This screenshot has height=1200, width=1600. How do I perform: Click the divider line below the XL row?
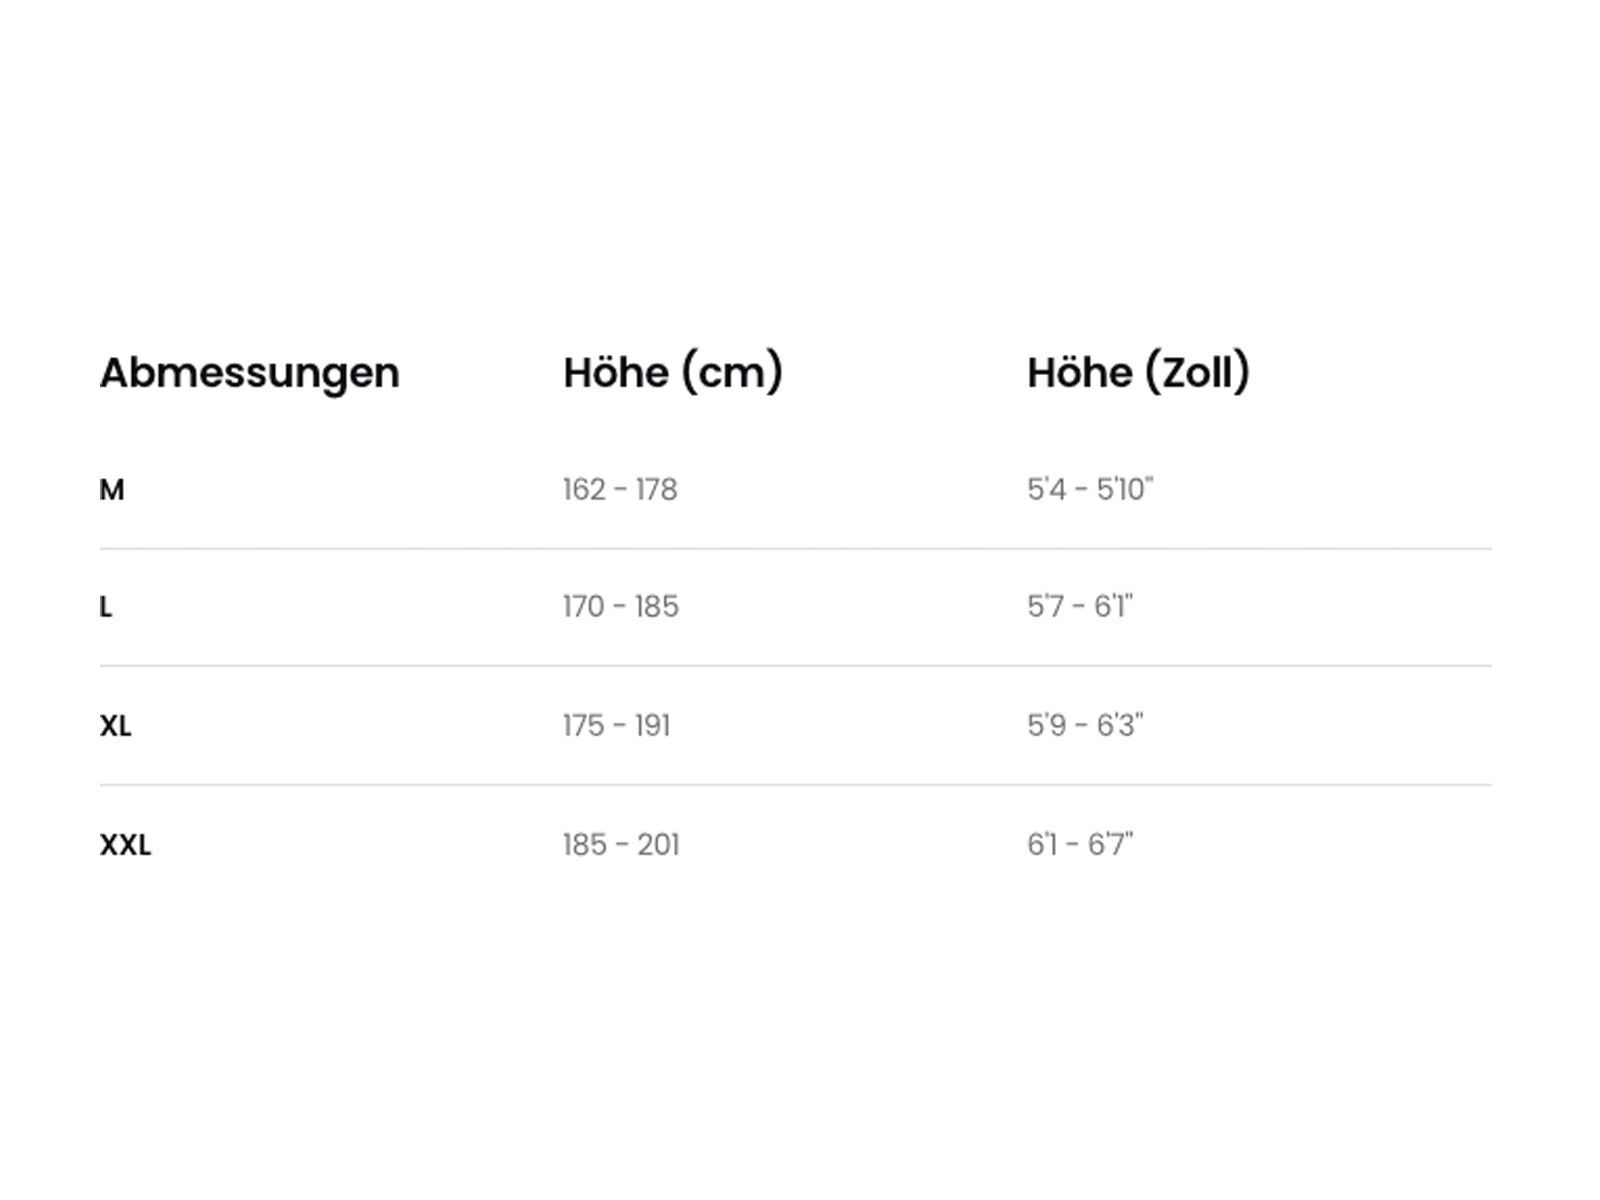point(795,785)
